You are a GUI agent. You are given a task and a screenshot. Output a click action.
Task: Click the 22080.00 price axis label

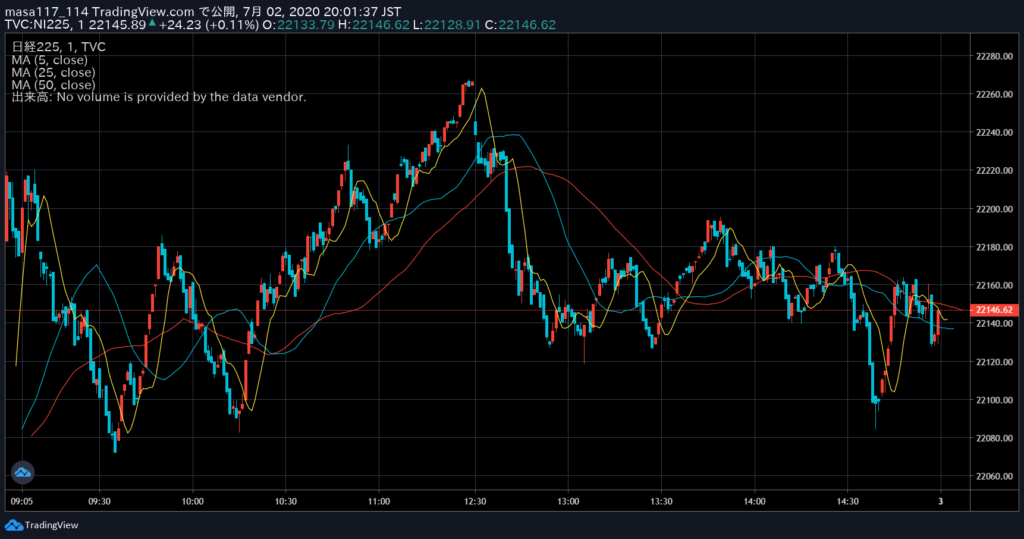tap(995, 438)
